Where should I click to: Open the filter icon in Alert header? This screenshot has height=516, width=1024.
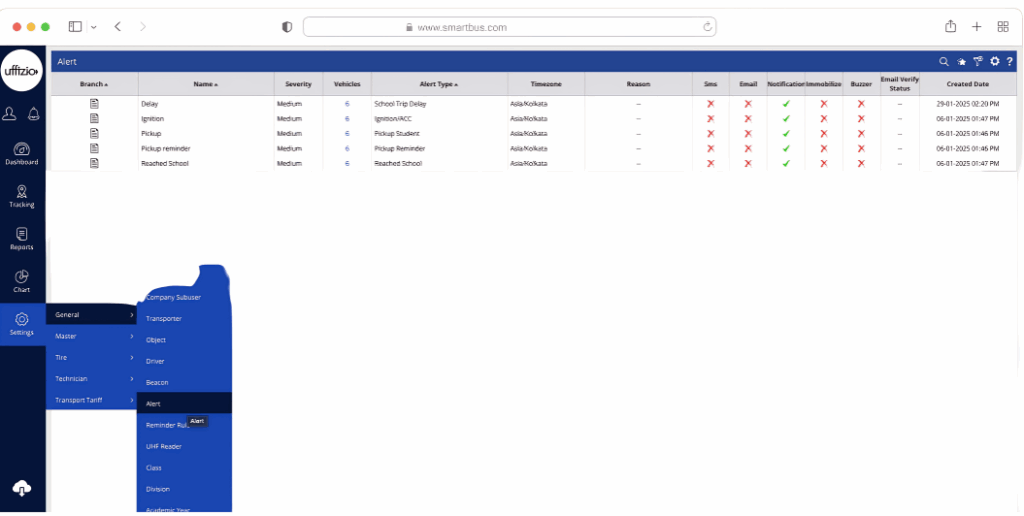click(x=977, y=62)
